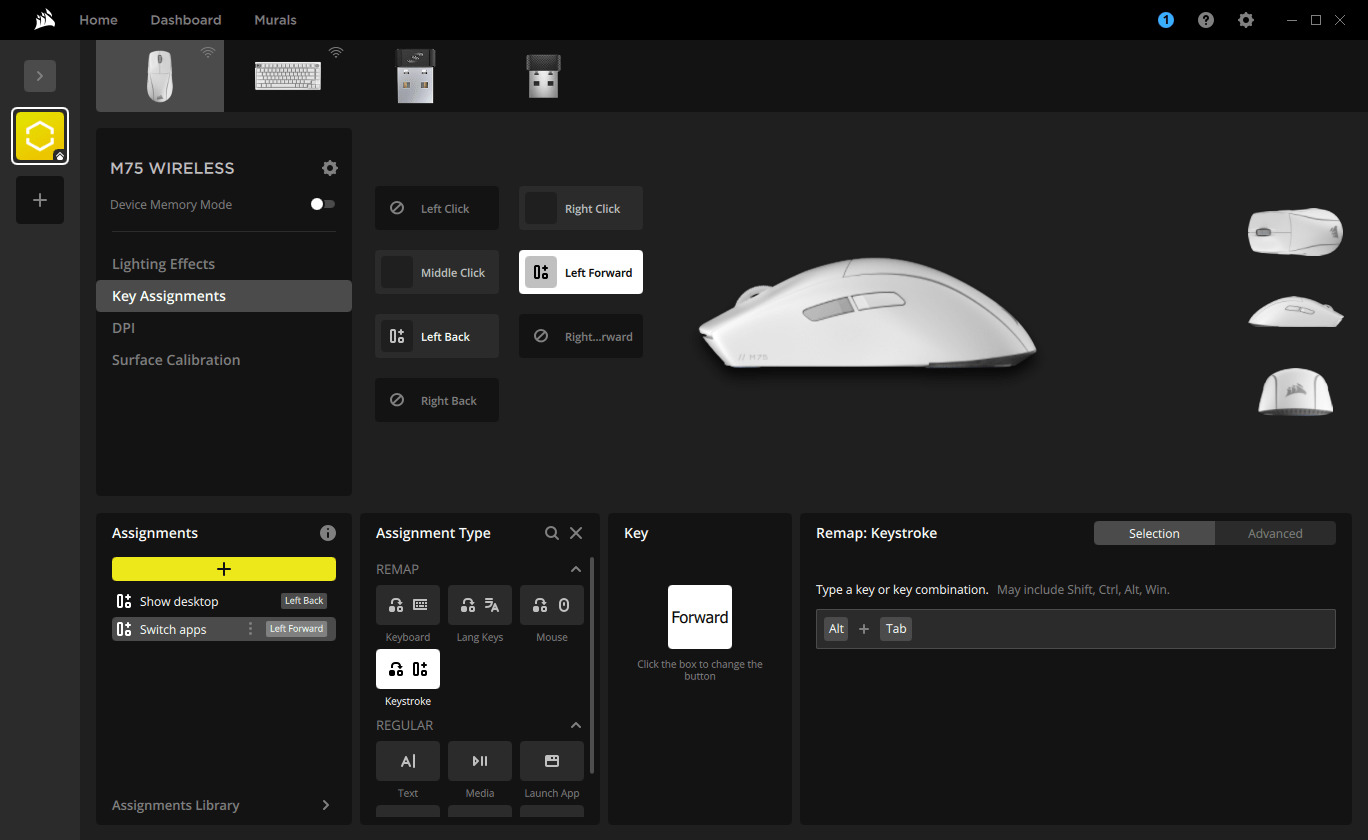
Task: Add new assignment with yellow plus bar
Action: (x=224, y=569)
